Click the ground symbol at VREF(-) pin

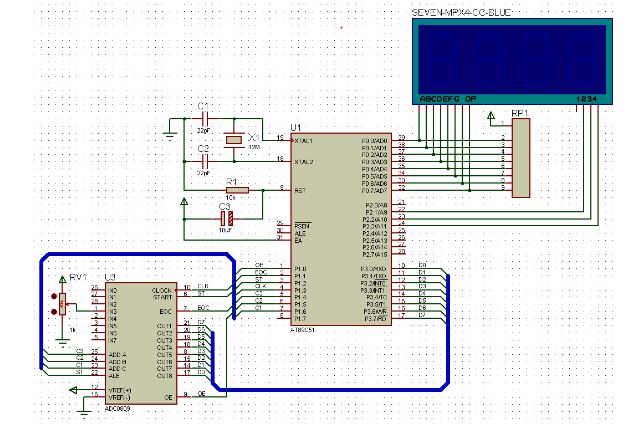84,414
